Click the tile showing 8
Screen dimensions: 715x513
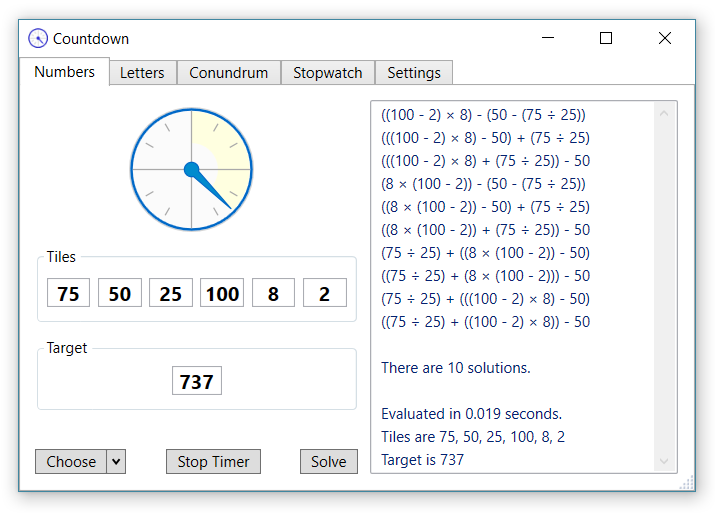point(273,293)
